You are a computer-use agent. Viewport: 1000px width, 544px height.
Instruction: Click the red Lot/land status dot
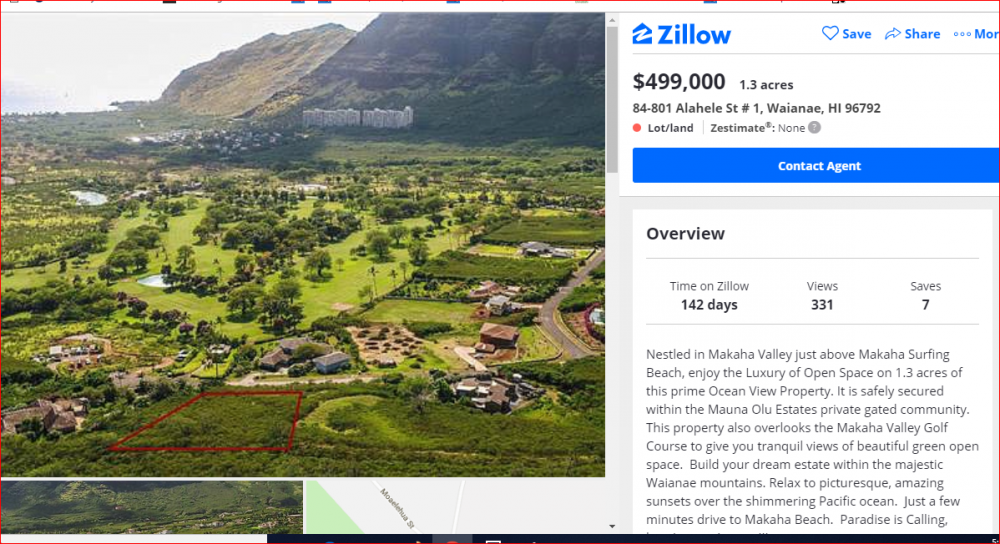[637, 128]
